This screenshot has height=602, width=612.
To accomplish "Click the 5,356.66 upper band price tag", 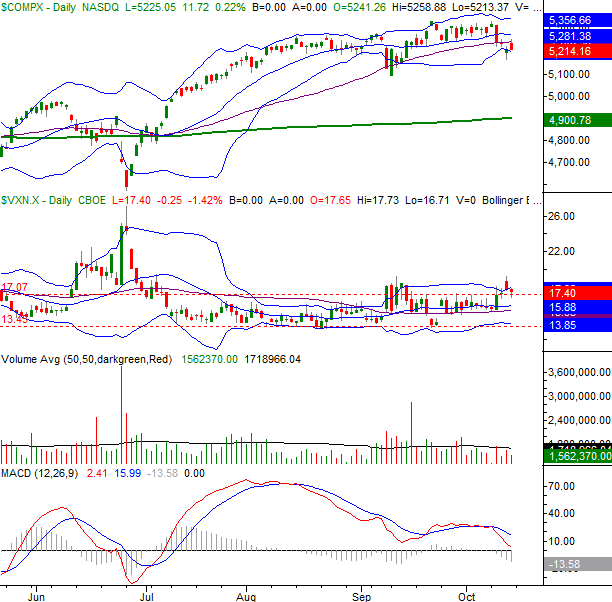I will (x=578, y=20).
